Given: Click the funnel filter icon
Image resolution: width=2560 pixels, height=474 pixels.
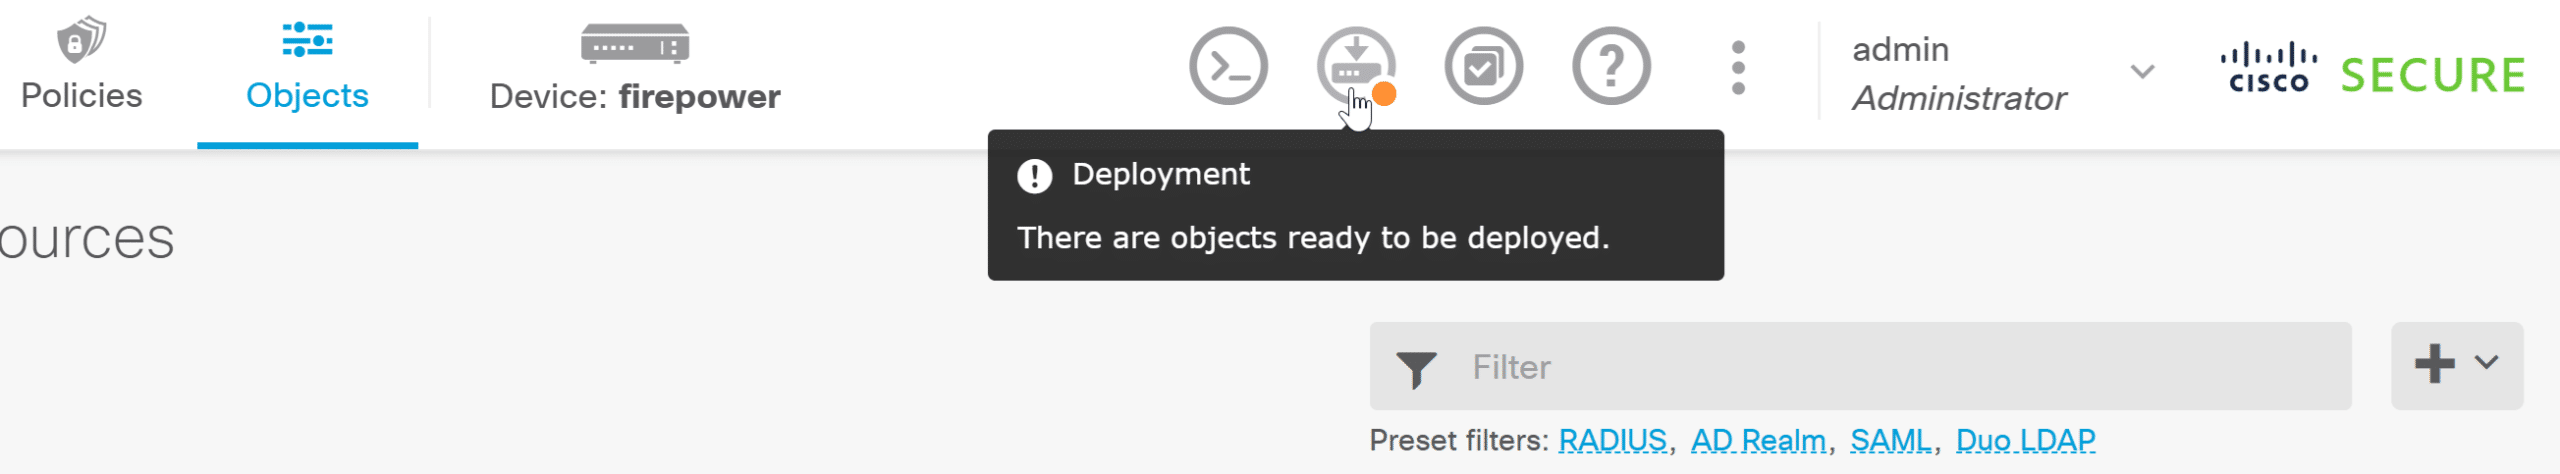Looking at the screenshot, I should click(x=1416, y=369).
